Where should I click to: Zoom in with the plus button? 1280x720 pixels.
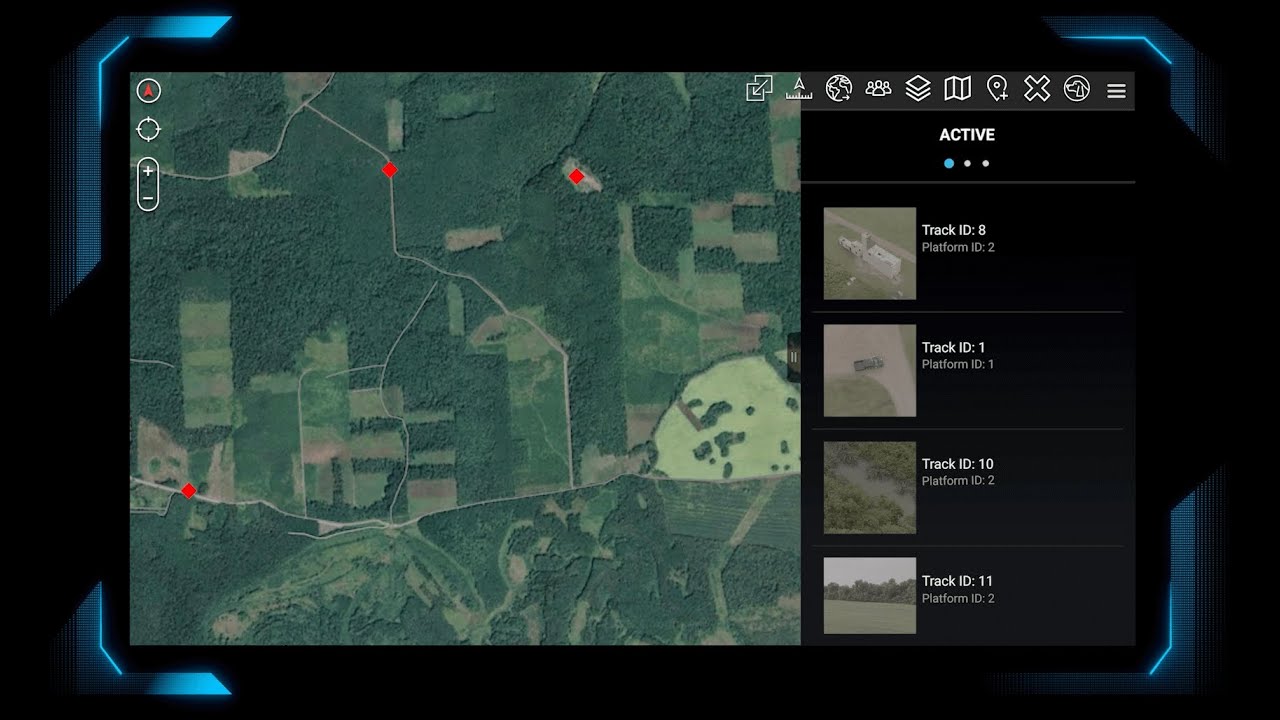click(148, 171)
